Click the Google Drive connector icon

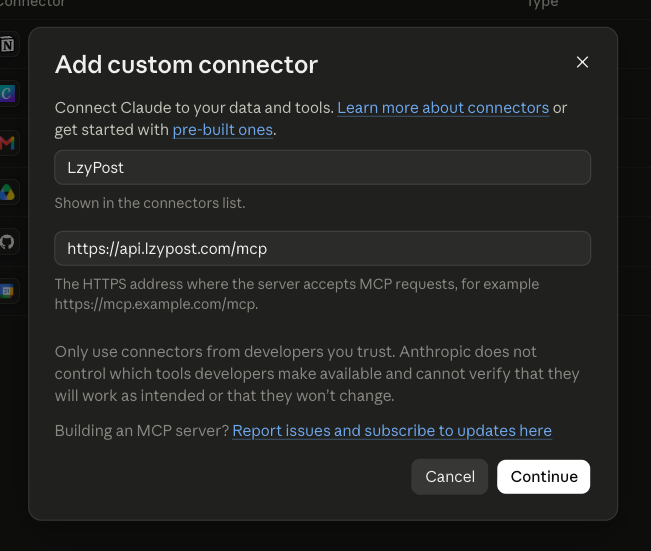click(x=7, y=192)
